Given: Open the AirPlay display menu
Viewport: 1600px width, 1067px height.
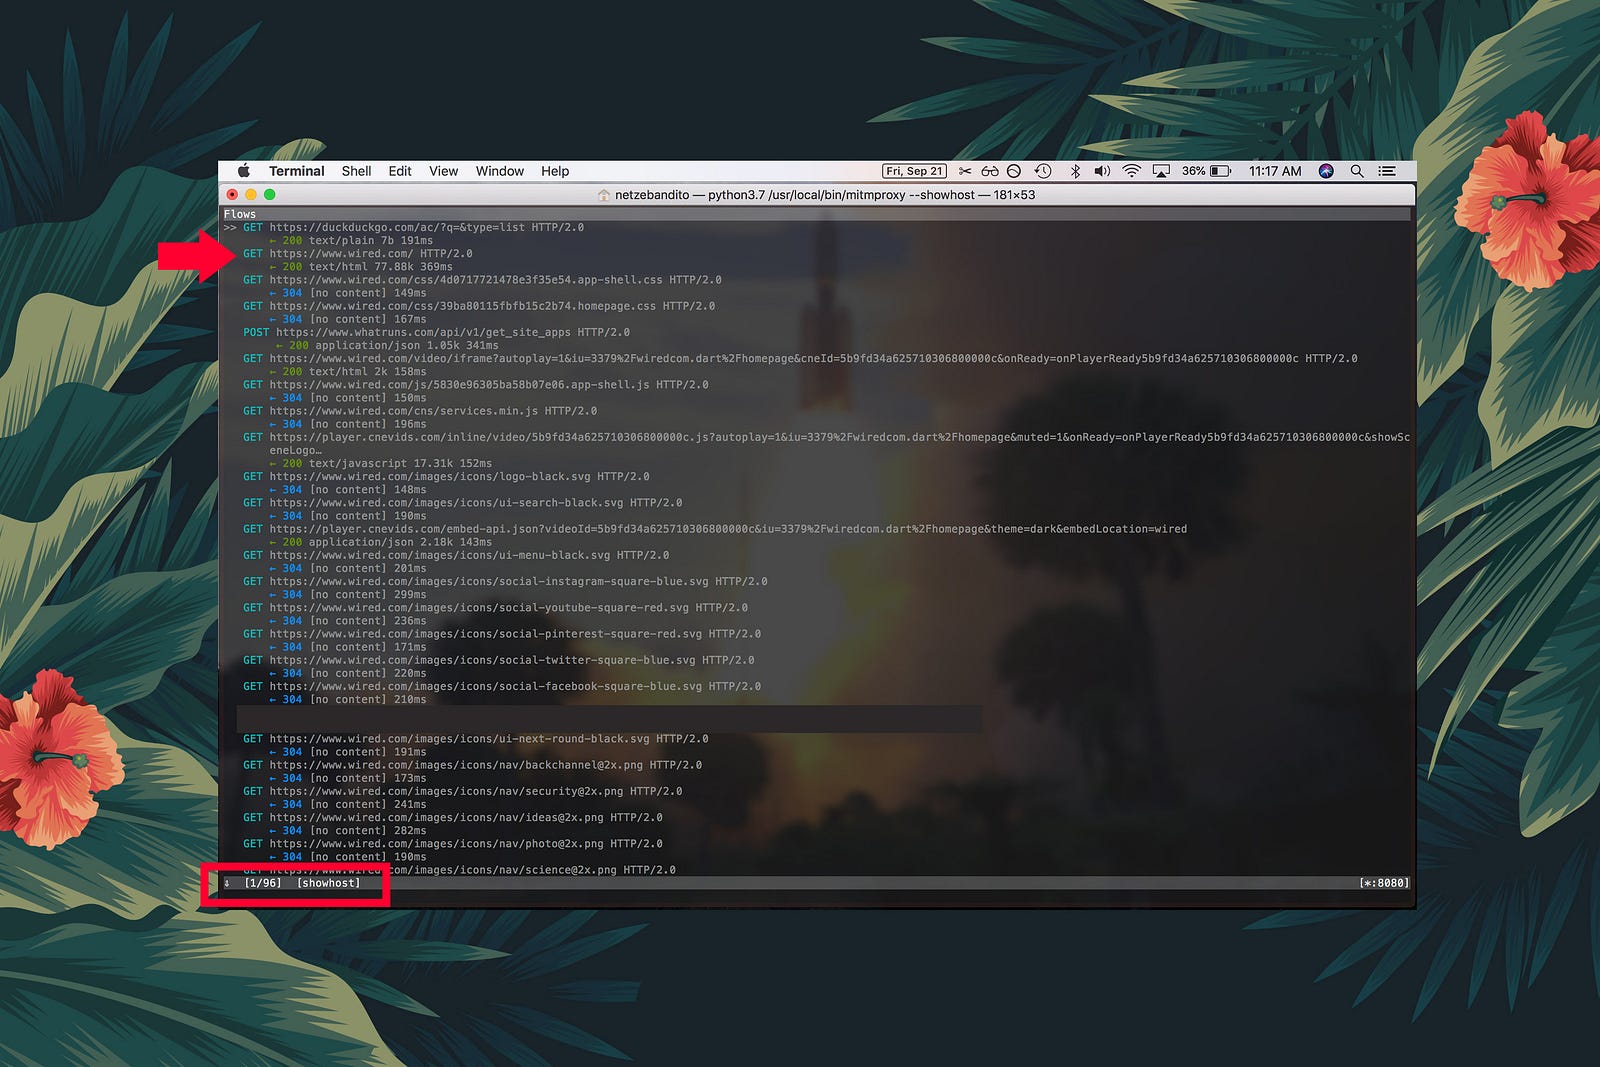Looking at the screenshot, I should tap(1161, 171).
